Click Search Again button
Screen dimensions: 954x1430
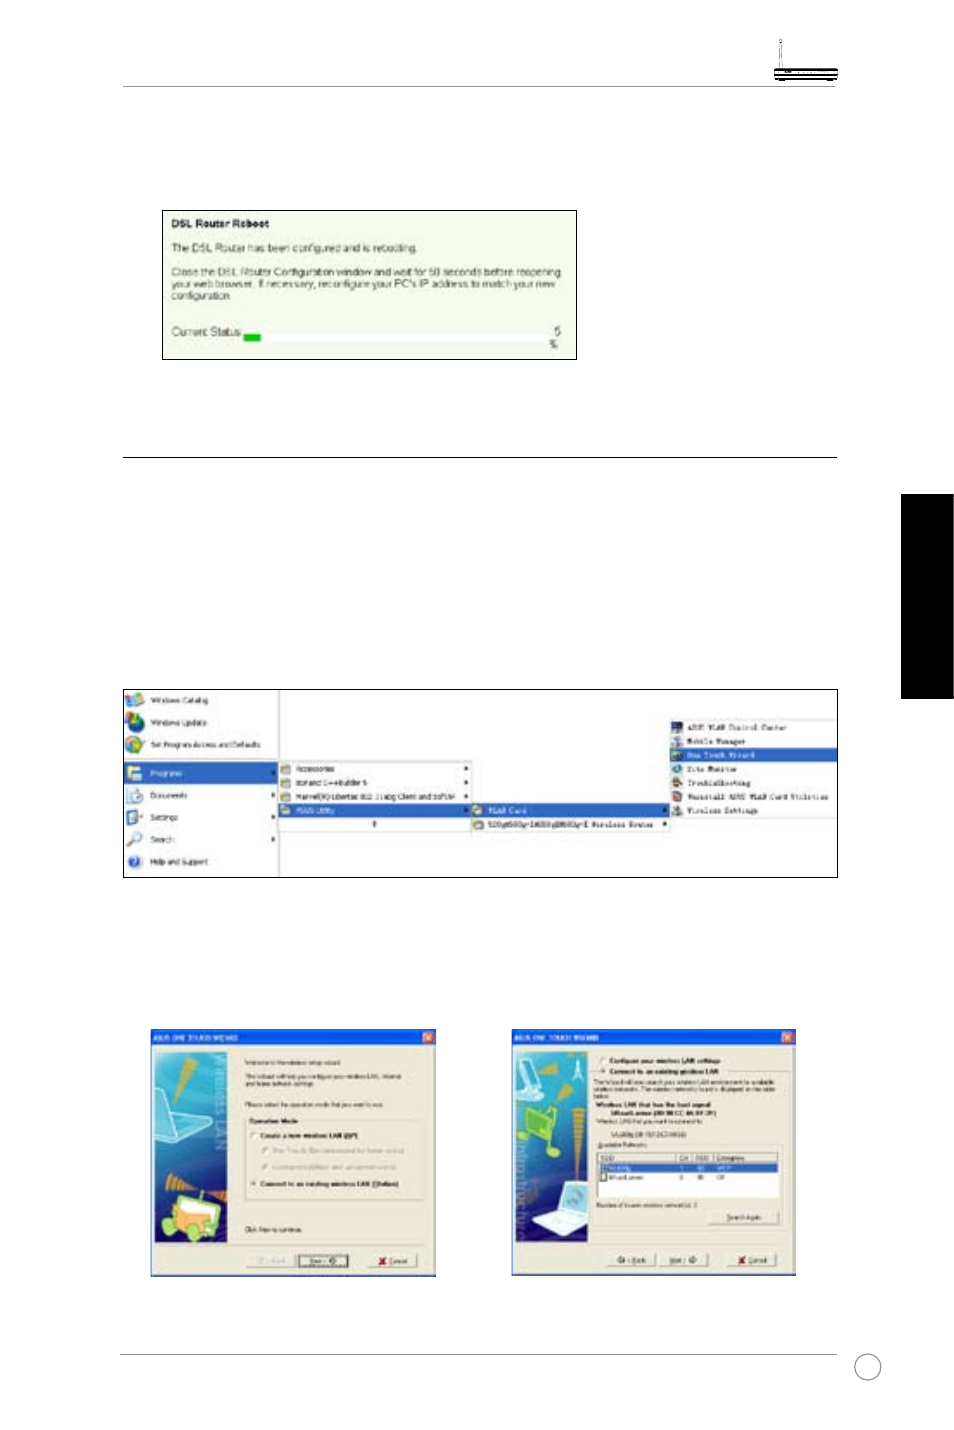[x=742, y=1218]
